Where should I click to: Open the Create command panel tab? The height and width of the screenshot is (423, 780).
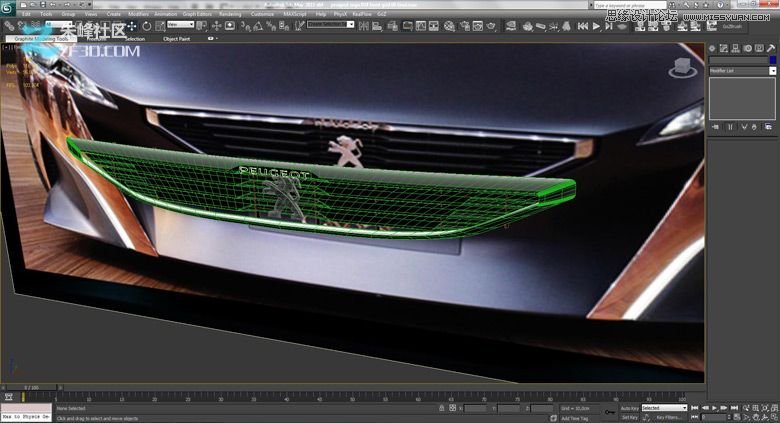coord(712,48)
